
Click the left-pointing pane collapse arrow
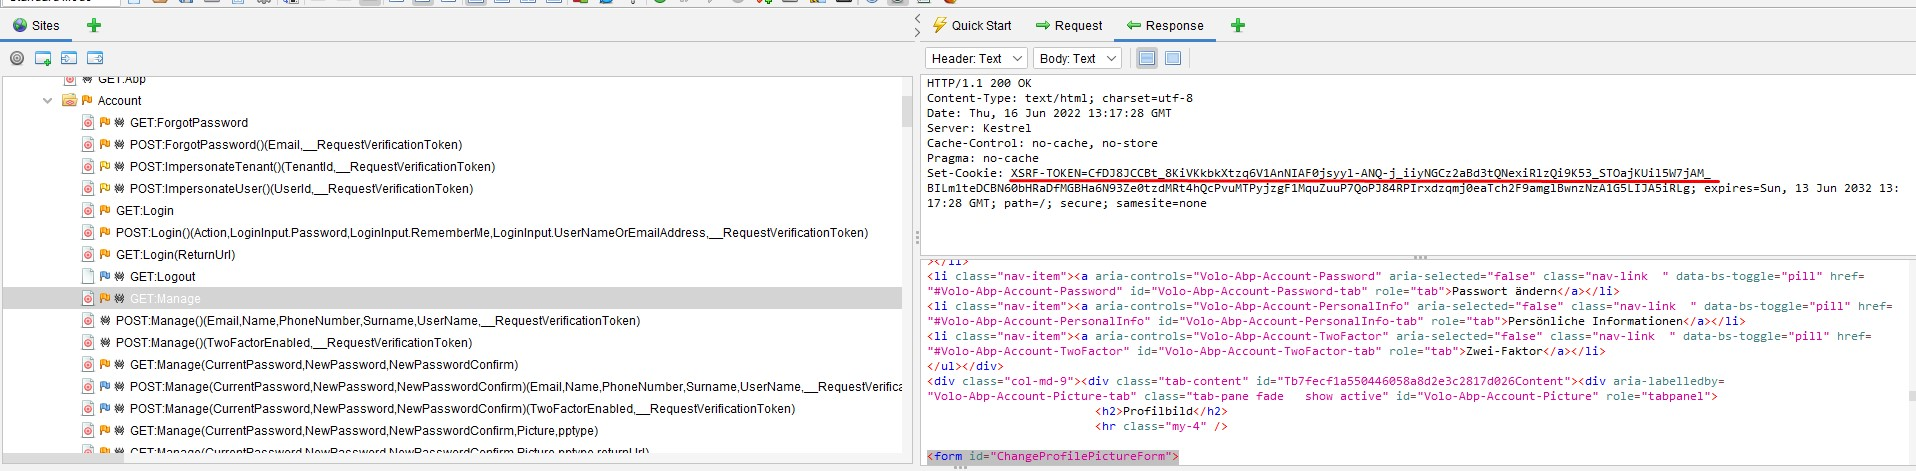click(917, 20)
